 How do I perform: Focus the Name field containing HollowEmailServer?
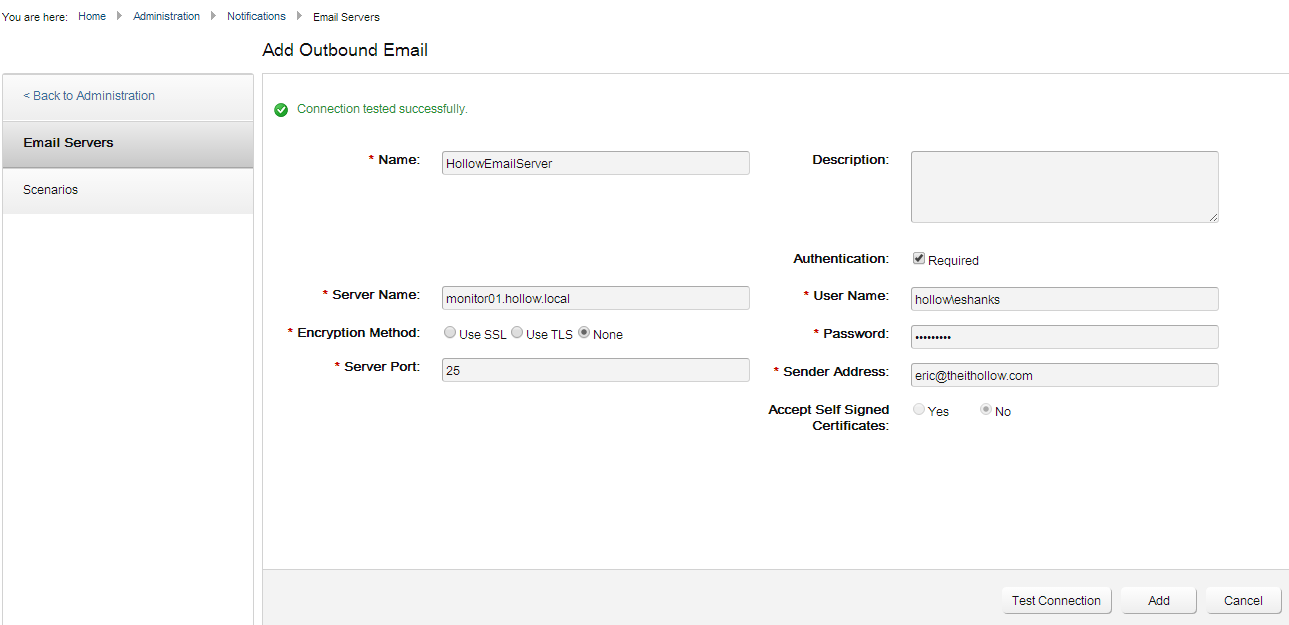(595, 163)
